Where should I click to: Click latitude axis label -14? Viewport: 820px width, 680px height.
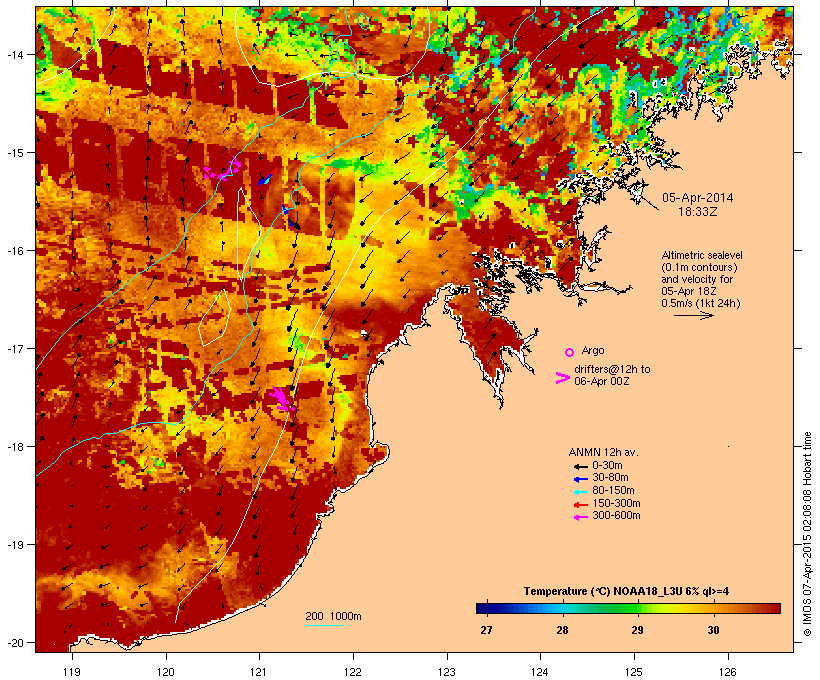click(15, 54)
